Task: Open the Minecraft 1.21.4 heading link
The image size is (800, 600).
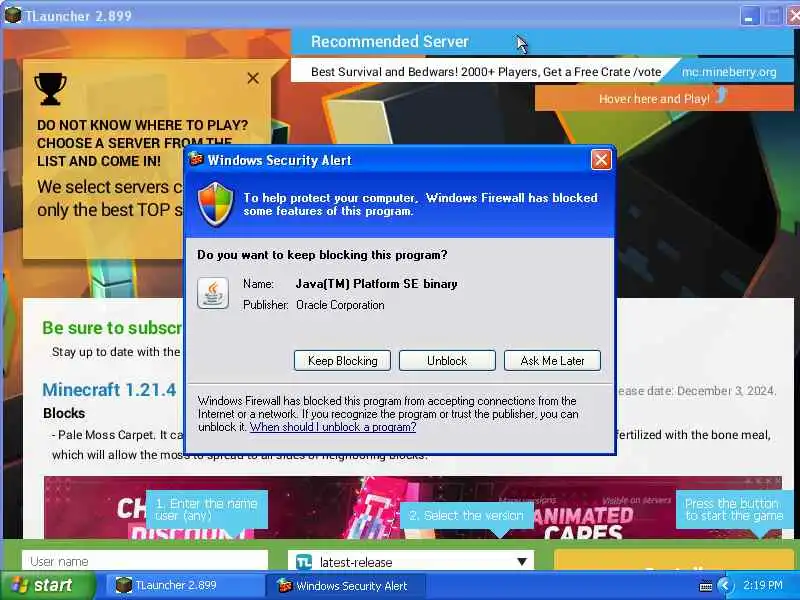Action: click(x=109, y=390)
